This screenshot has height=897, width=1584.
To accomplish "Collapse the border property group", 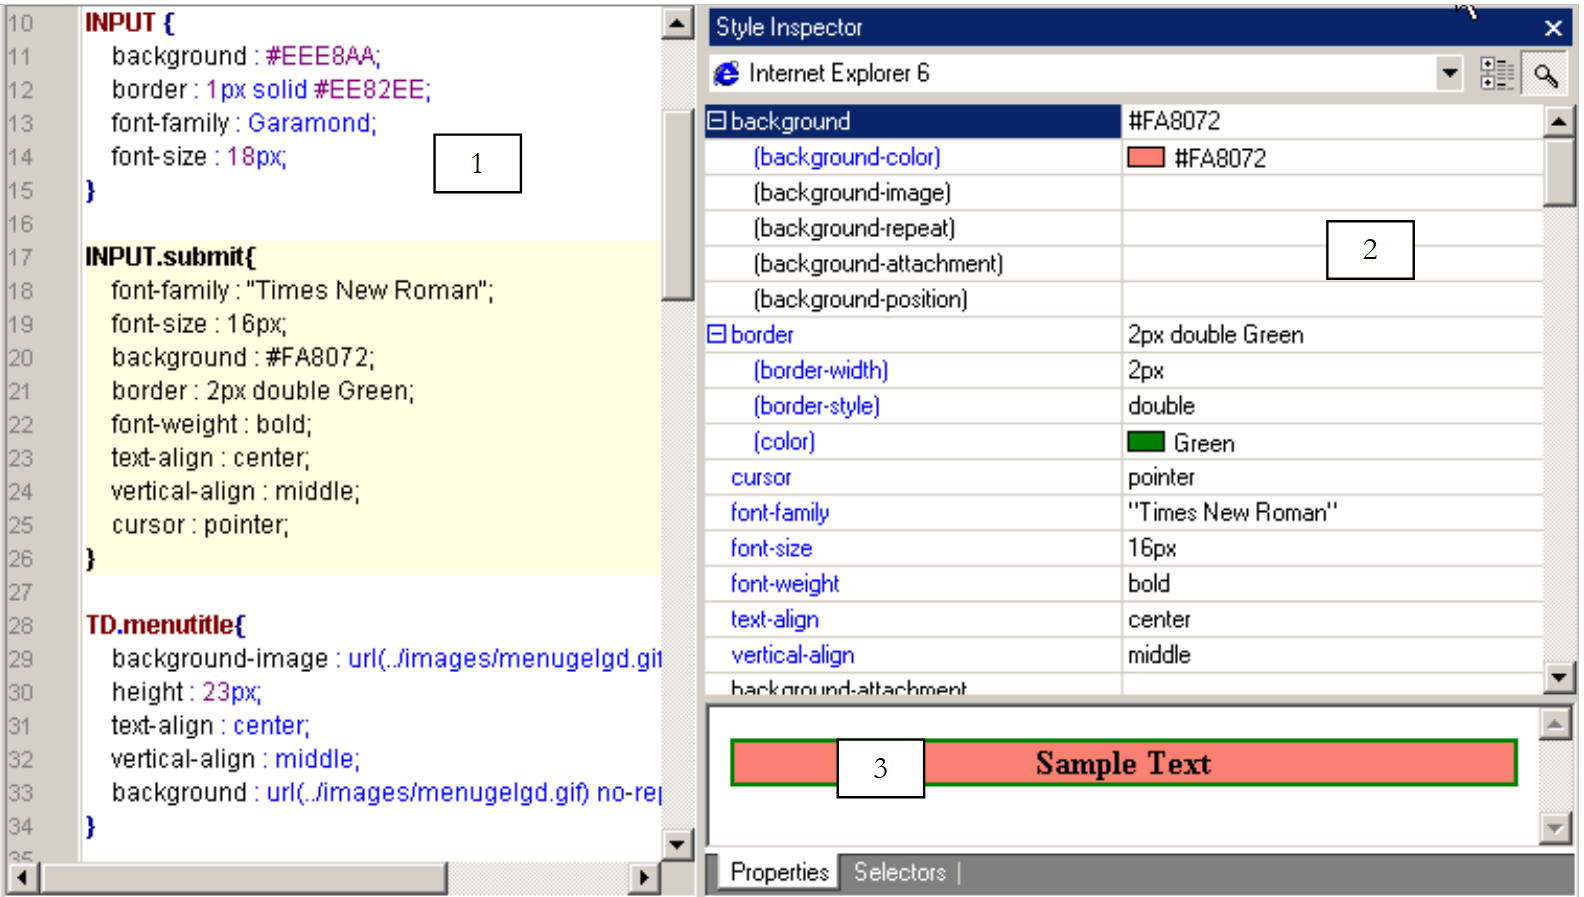I will pyautogui.click(x=716, y=335).
